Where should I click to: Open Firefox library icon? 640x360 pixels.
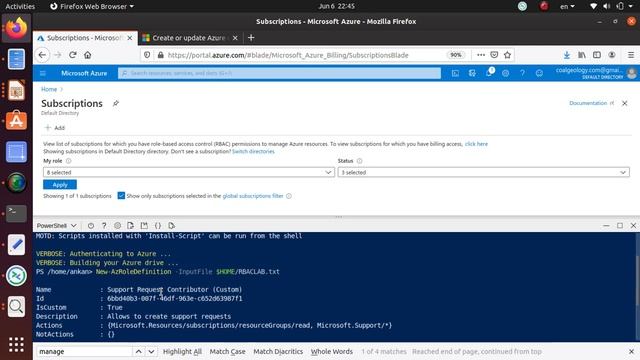582,55
